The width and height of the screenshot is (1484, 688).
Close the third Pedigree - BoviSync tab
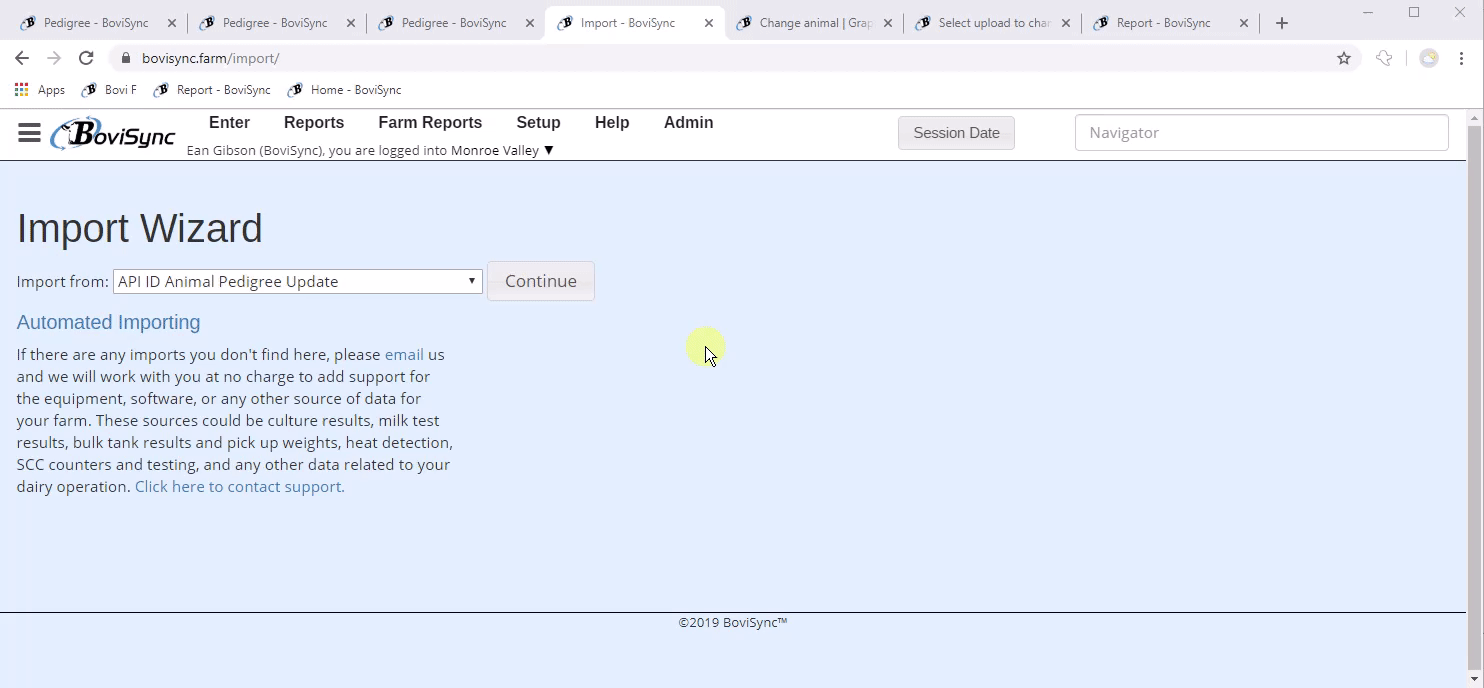(530, 23)
